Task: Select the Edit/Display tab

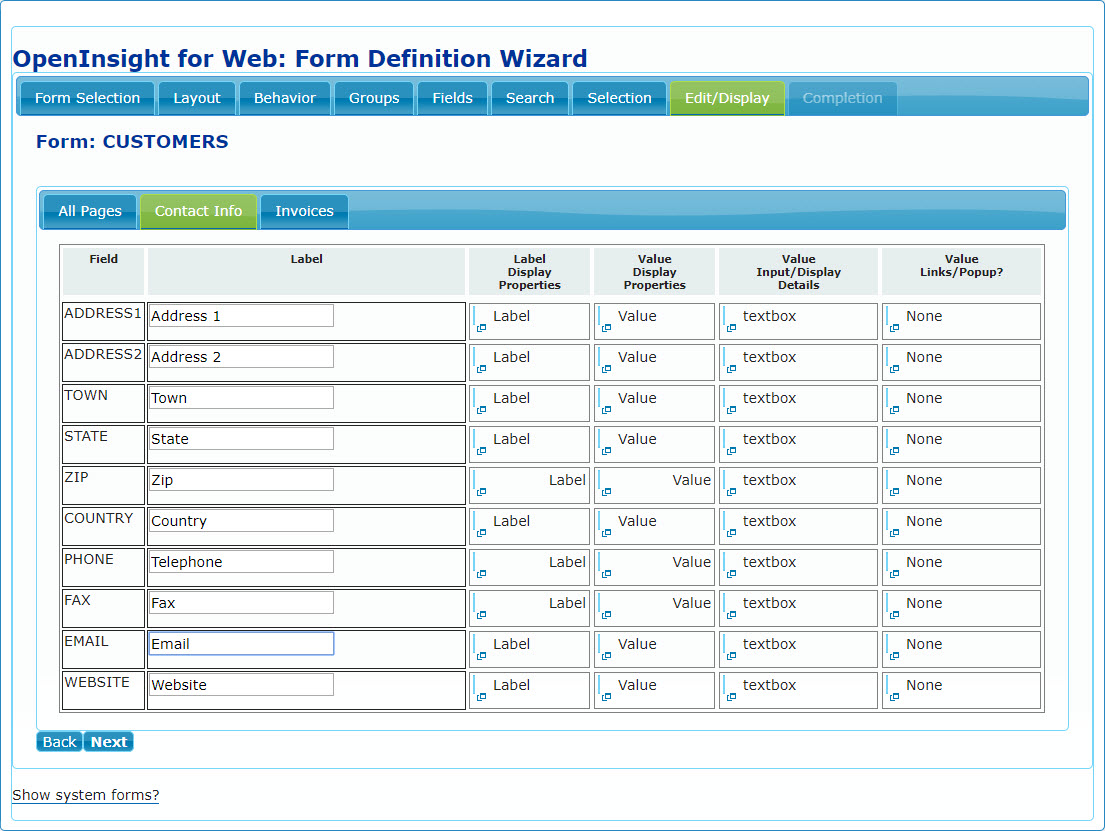Action: (x=727, y=98)
